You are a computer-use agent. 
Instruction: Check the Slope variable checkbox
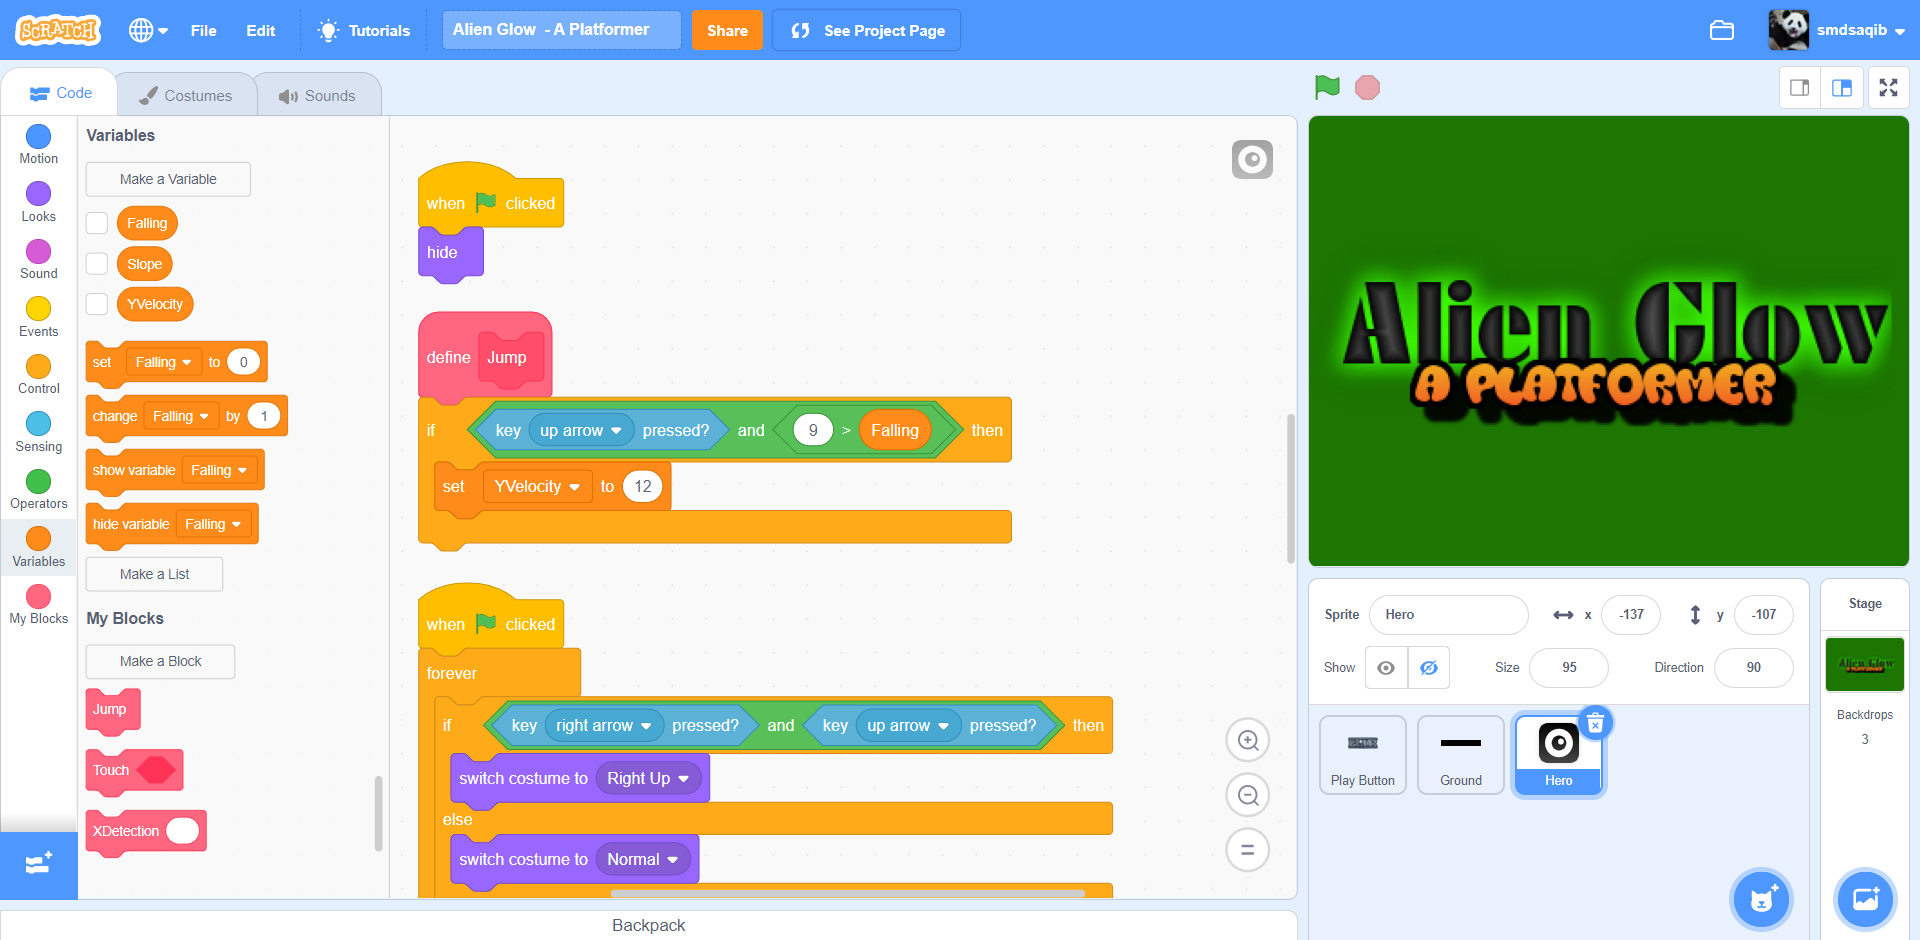pos(96,263)
